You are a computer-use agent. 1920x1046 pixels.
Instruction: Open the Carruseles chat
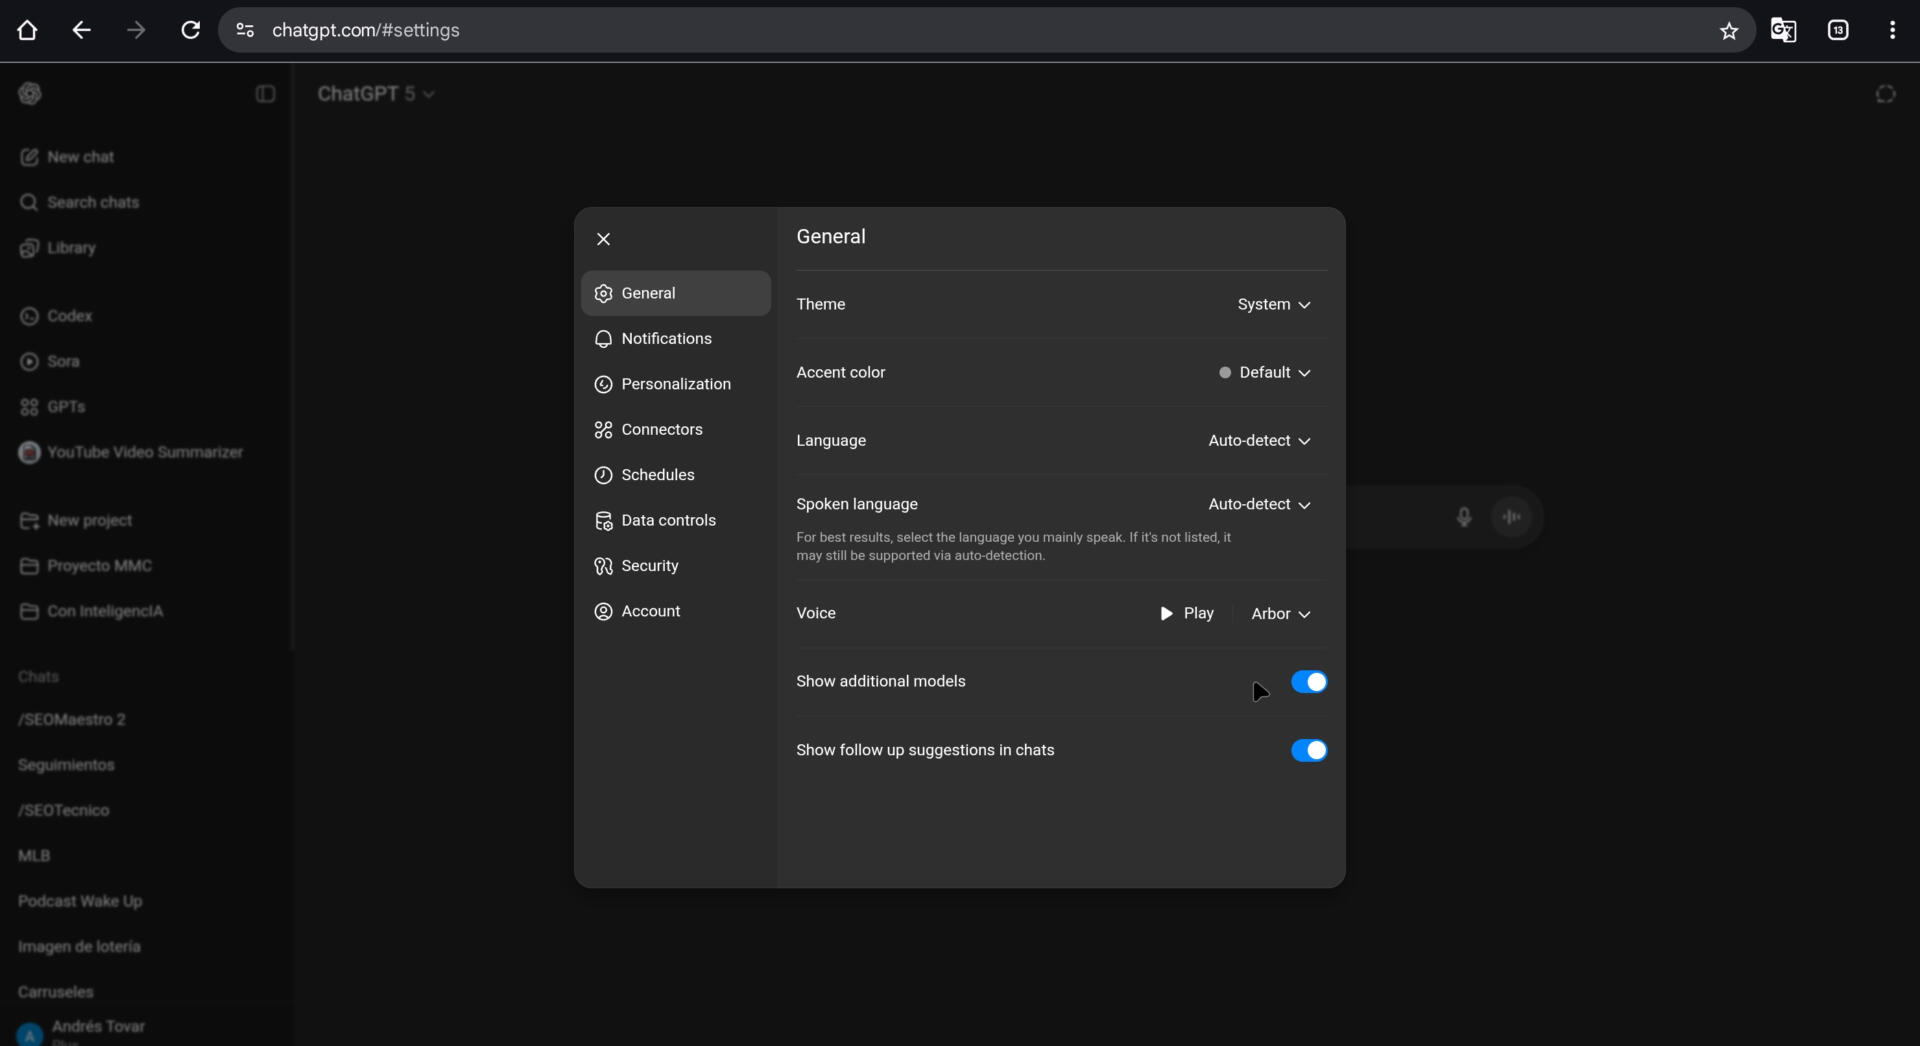click(x=147, y=992)
